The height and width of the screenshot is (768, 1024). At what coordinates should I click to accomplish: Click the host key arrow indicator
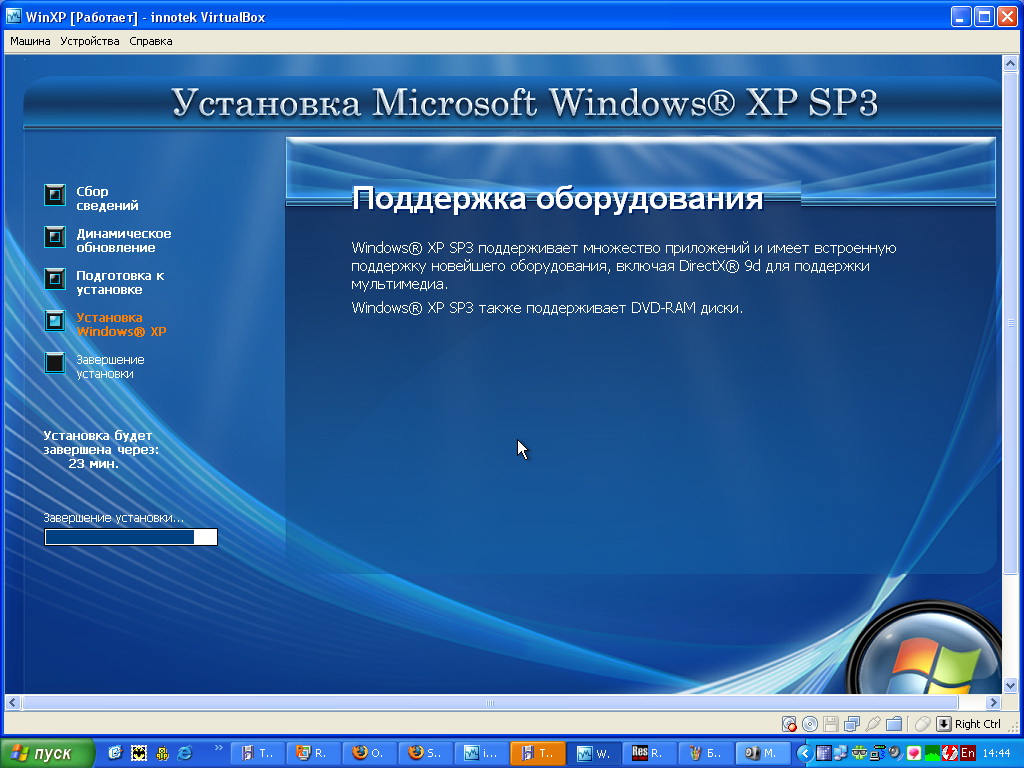coord(944,724)
